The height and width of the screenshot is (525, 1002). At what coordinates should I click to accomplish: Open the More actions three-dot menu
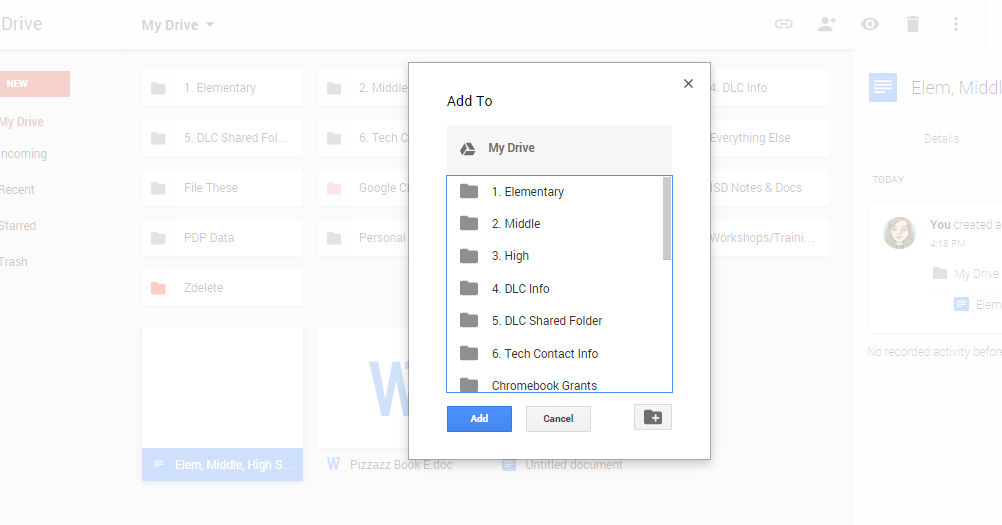point(956,24)
